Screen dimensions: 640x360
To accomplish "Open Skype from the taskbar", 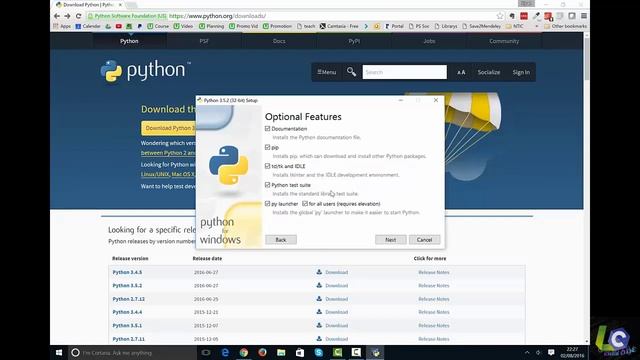I will 319,353.
